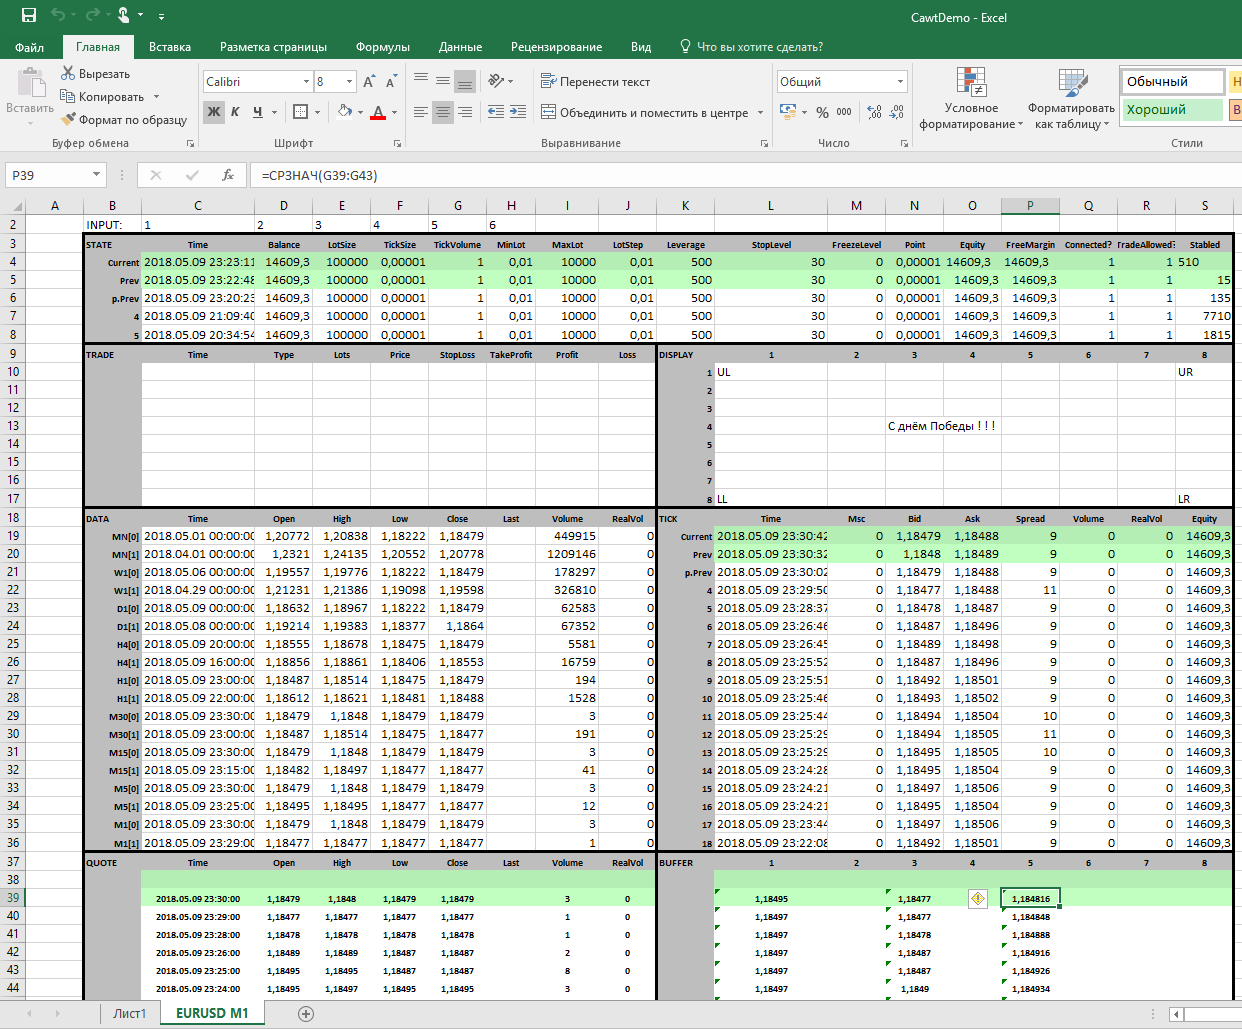Image resolution: width=1242 pixels, height=1029 pixels.
Task: Open the Calibri font name dropdown
Action: [306, 82]
